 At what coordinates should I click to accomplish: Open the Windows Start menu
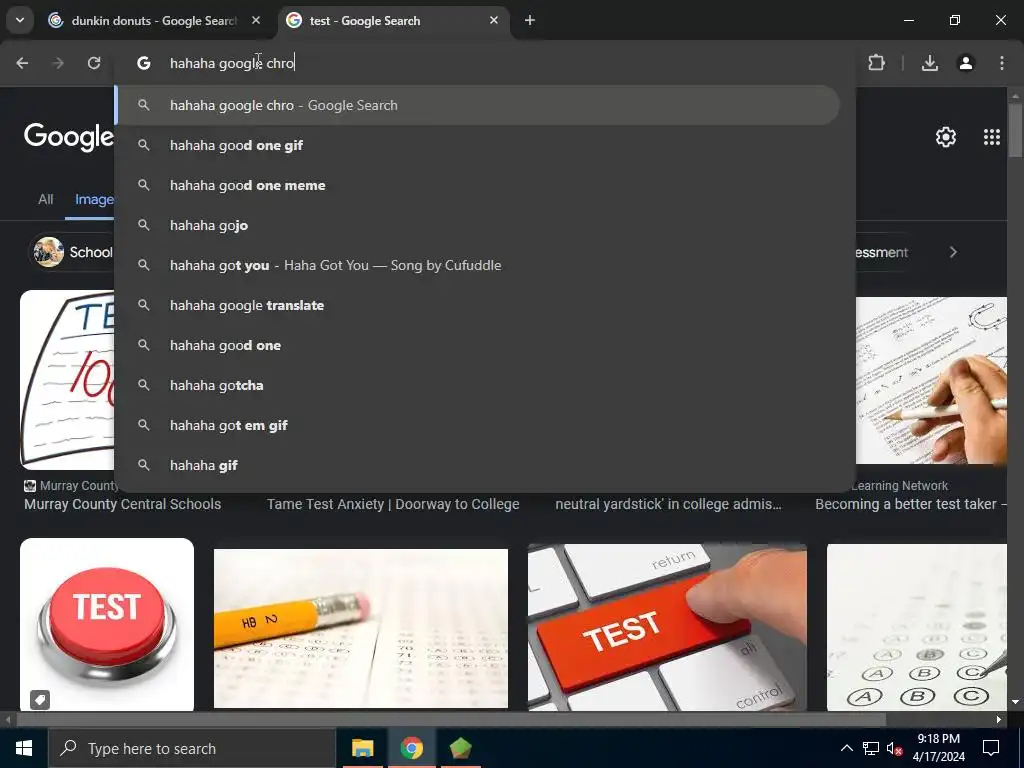(24, 748)
